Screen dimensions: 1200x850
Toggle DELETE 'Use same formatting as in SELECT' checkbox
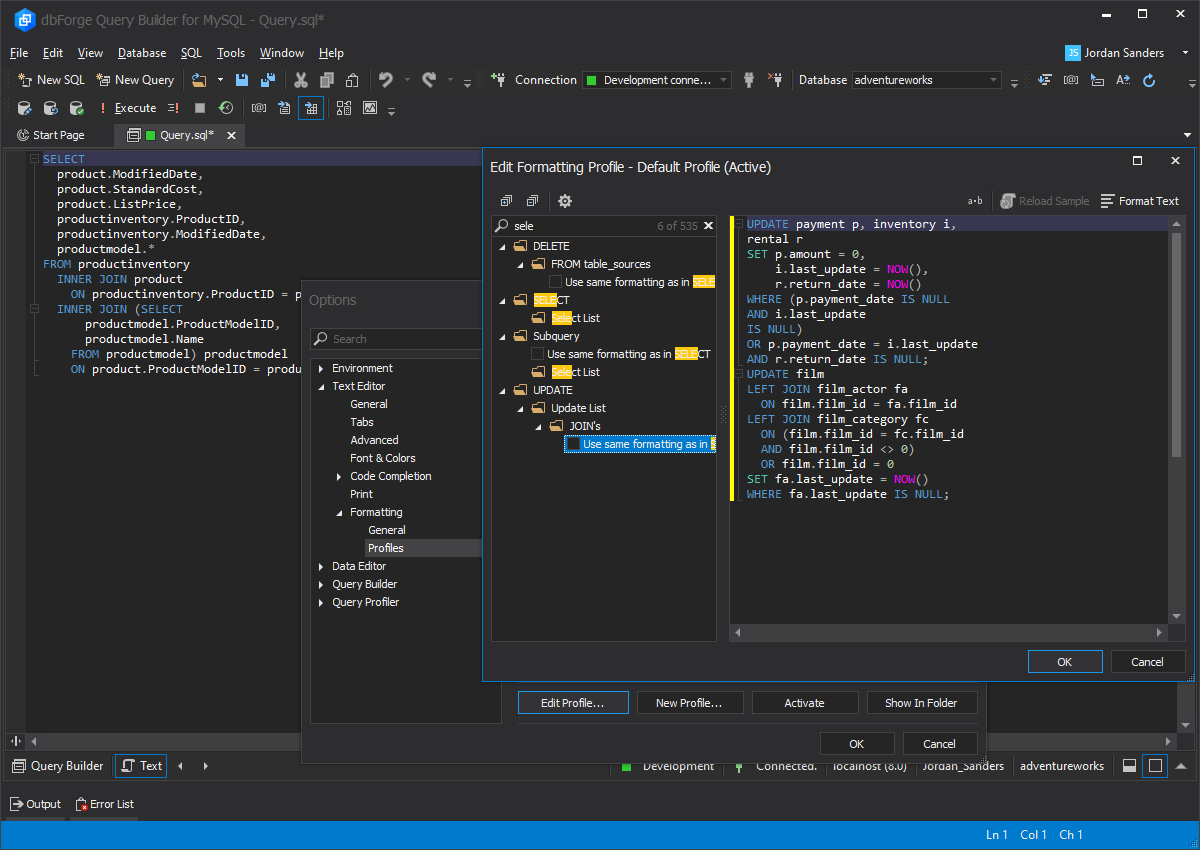coord(555,282)
